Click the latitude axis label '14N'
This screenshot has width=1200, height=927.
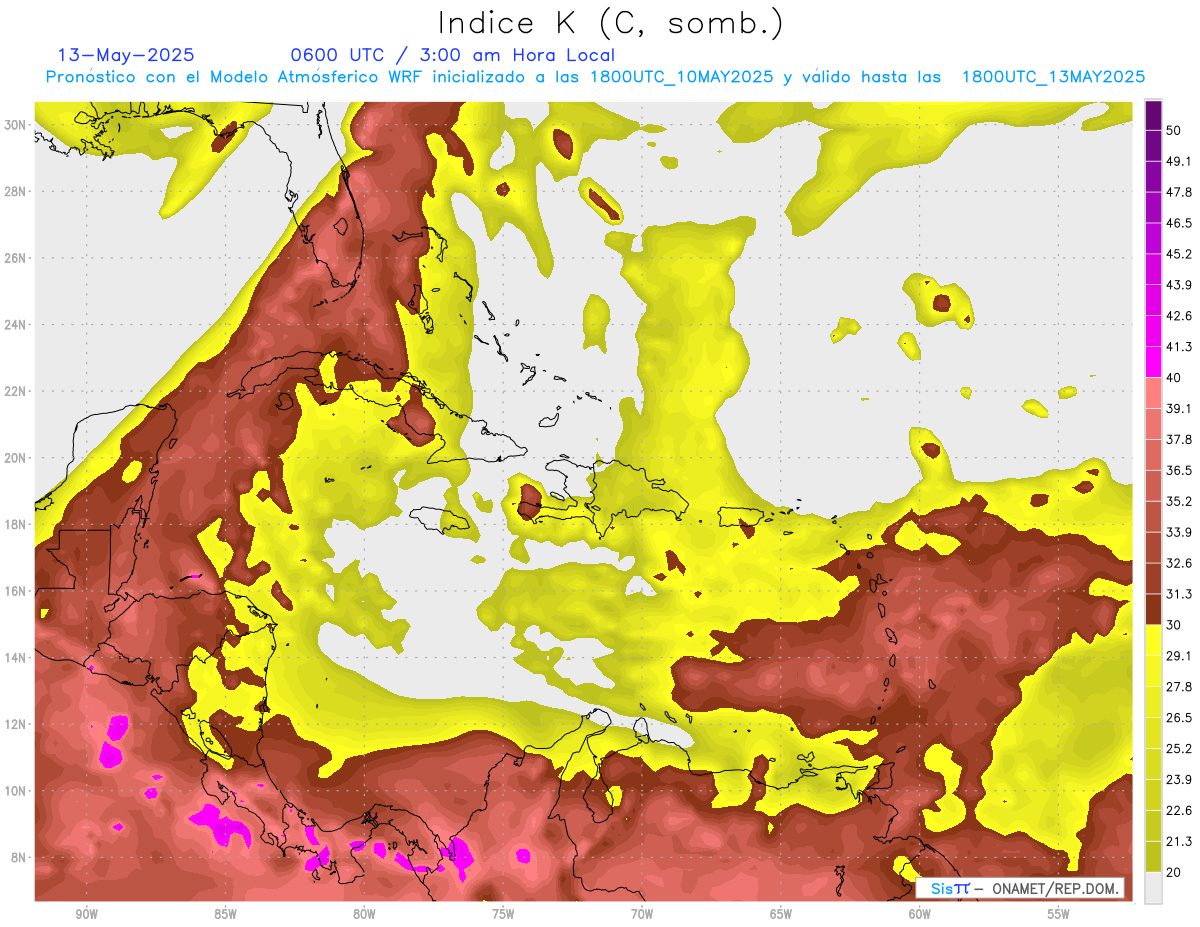(x=15, y=658)
